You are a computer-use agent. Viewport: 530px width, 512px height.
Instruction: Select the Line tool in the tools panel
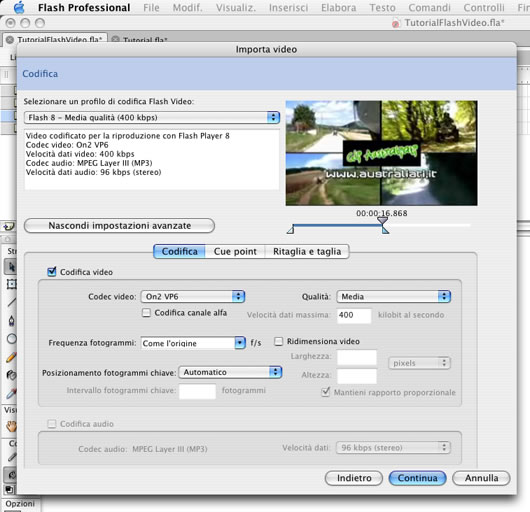(11, 302)
